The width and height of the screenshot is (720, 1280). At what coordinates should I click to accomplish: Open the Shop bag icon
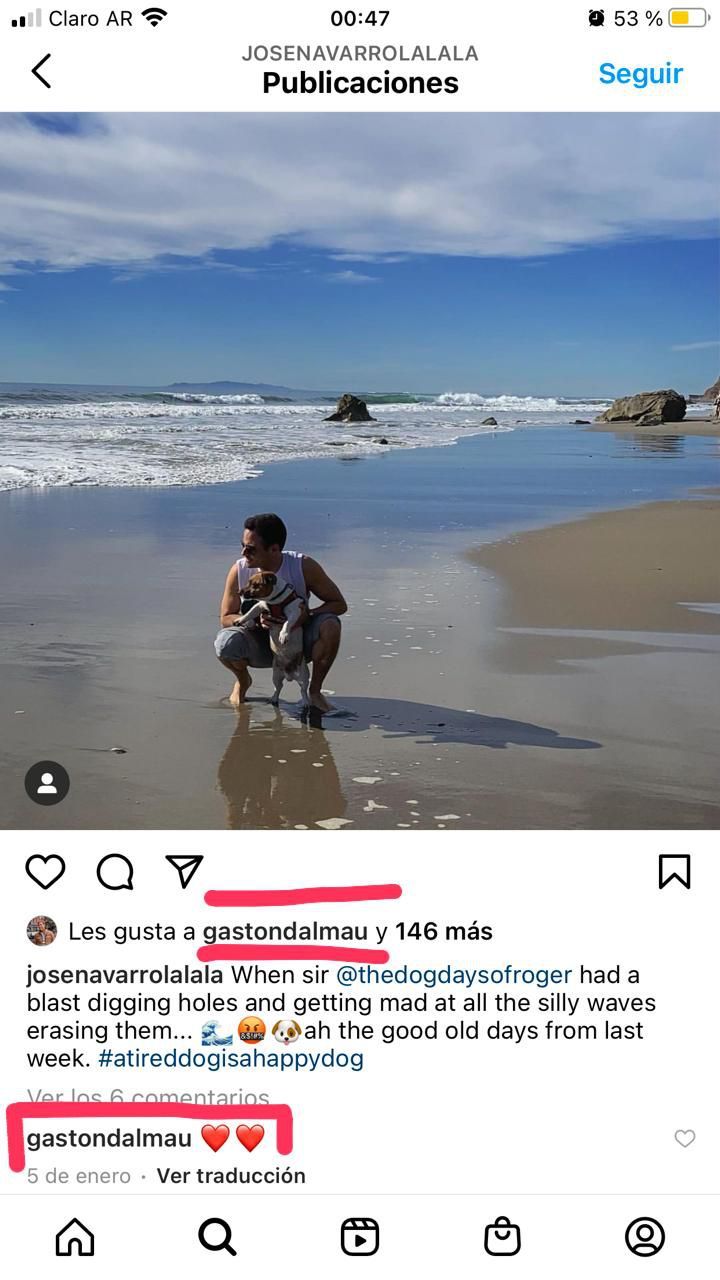coord(502,1237)
